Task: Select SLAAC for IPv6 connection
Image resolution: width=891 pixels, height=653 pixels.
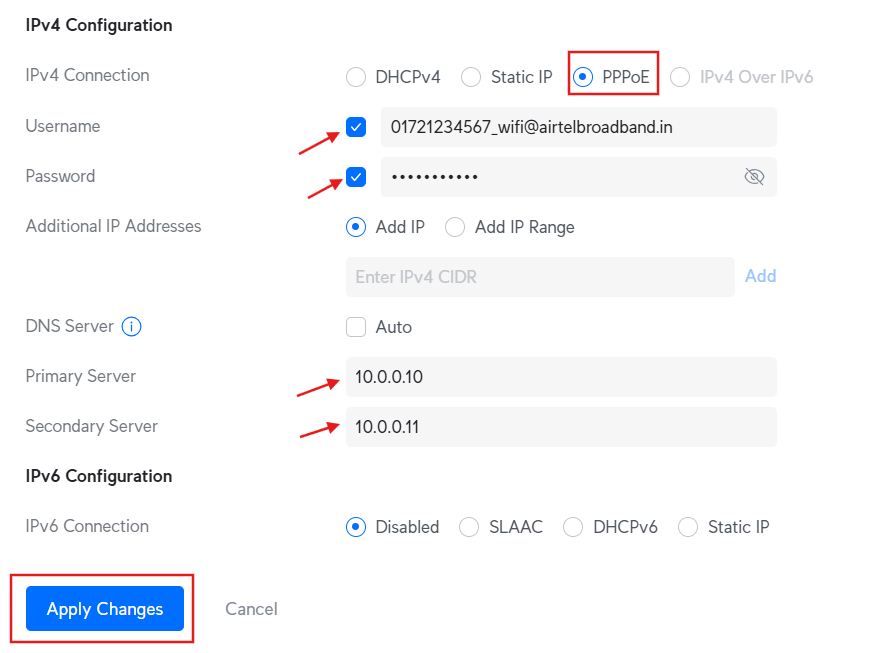Action: pyautogui.click(x=469, y=527)
